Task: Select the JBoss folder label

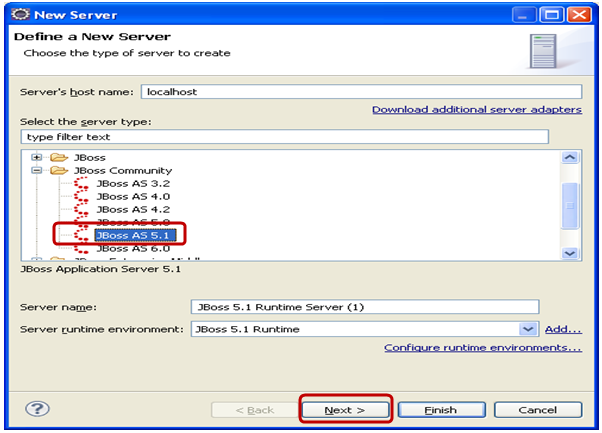Action: (89, 157)
